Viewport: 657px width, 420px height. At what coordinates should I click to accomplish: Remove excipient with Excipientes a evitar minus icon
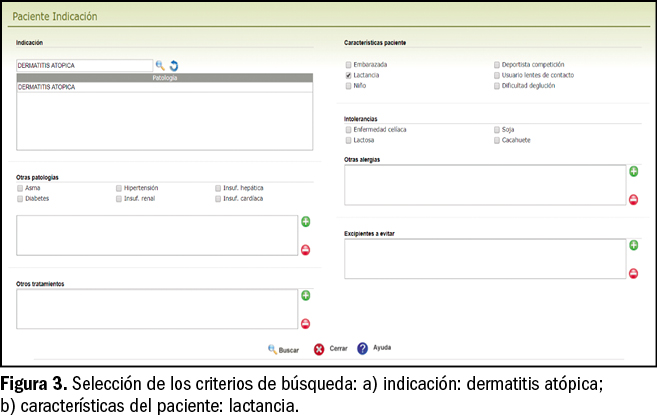click(x=633, y=273)
